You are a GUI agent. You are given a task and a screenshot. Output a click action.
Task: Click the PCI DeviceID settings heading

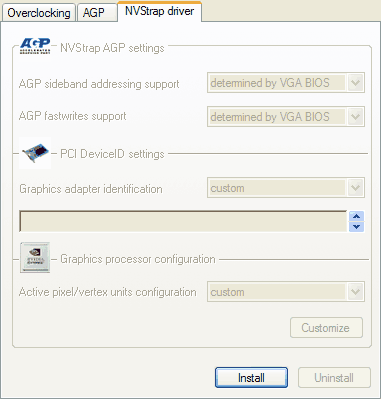coord(112,154)
